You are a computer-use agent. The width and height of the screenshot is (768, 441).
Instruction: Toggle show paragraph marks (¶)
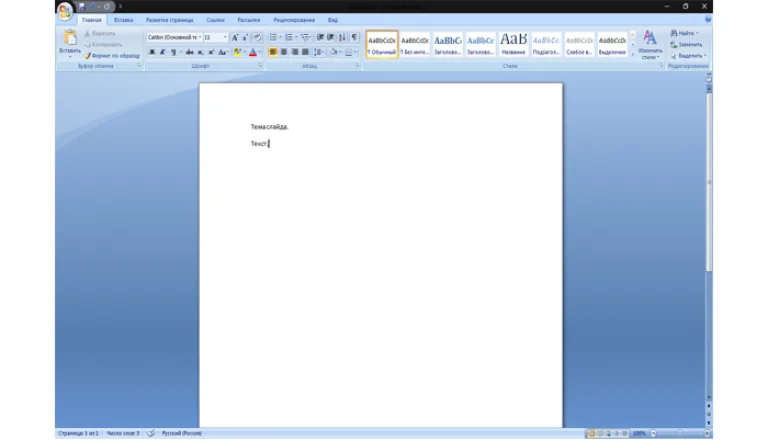point(354,38)
